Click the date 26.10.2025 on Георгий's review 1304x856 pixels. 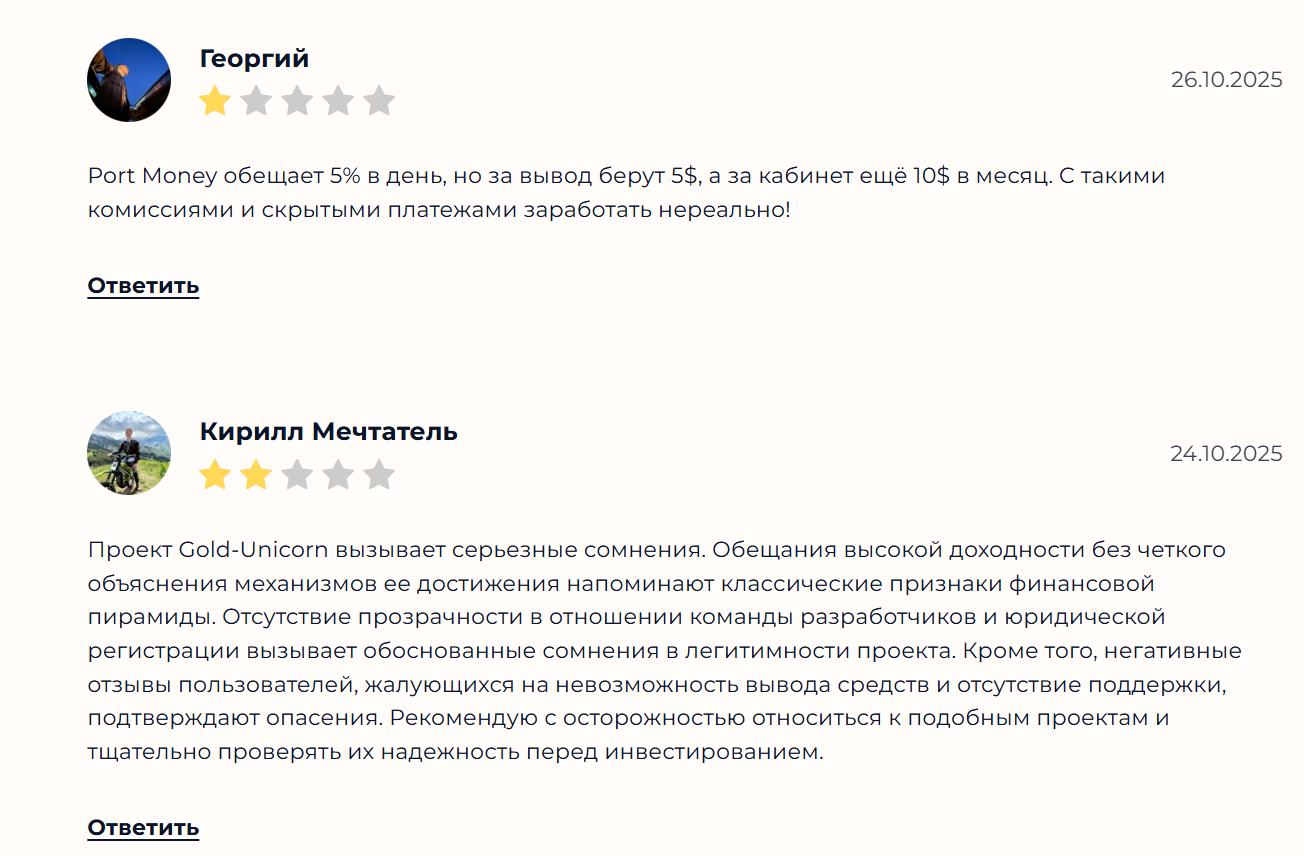(1226, 79)
